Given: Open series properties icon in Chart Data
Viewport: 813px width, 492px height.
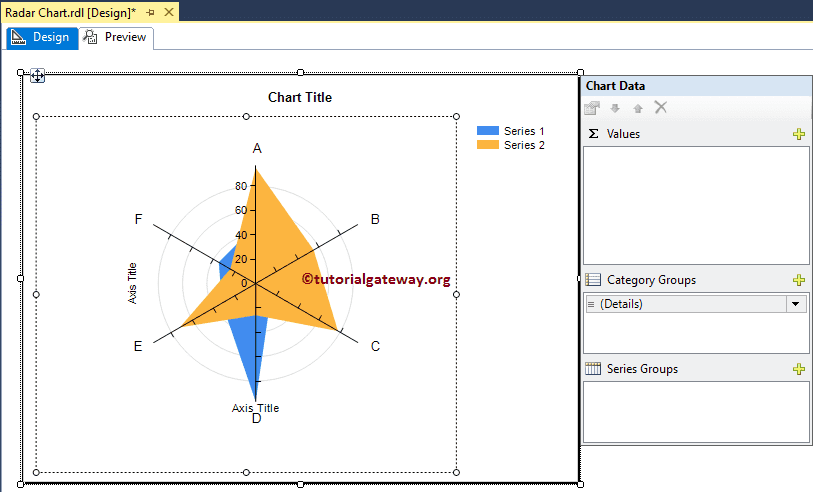Looking at the screenshot, I should click(x=592, y=108).
